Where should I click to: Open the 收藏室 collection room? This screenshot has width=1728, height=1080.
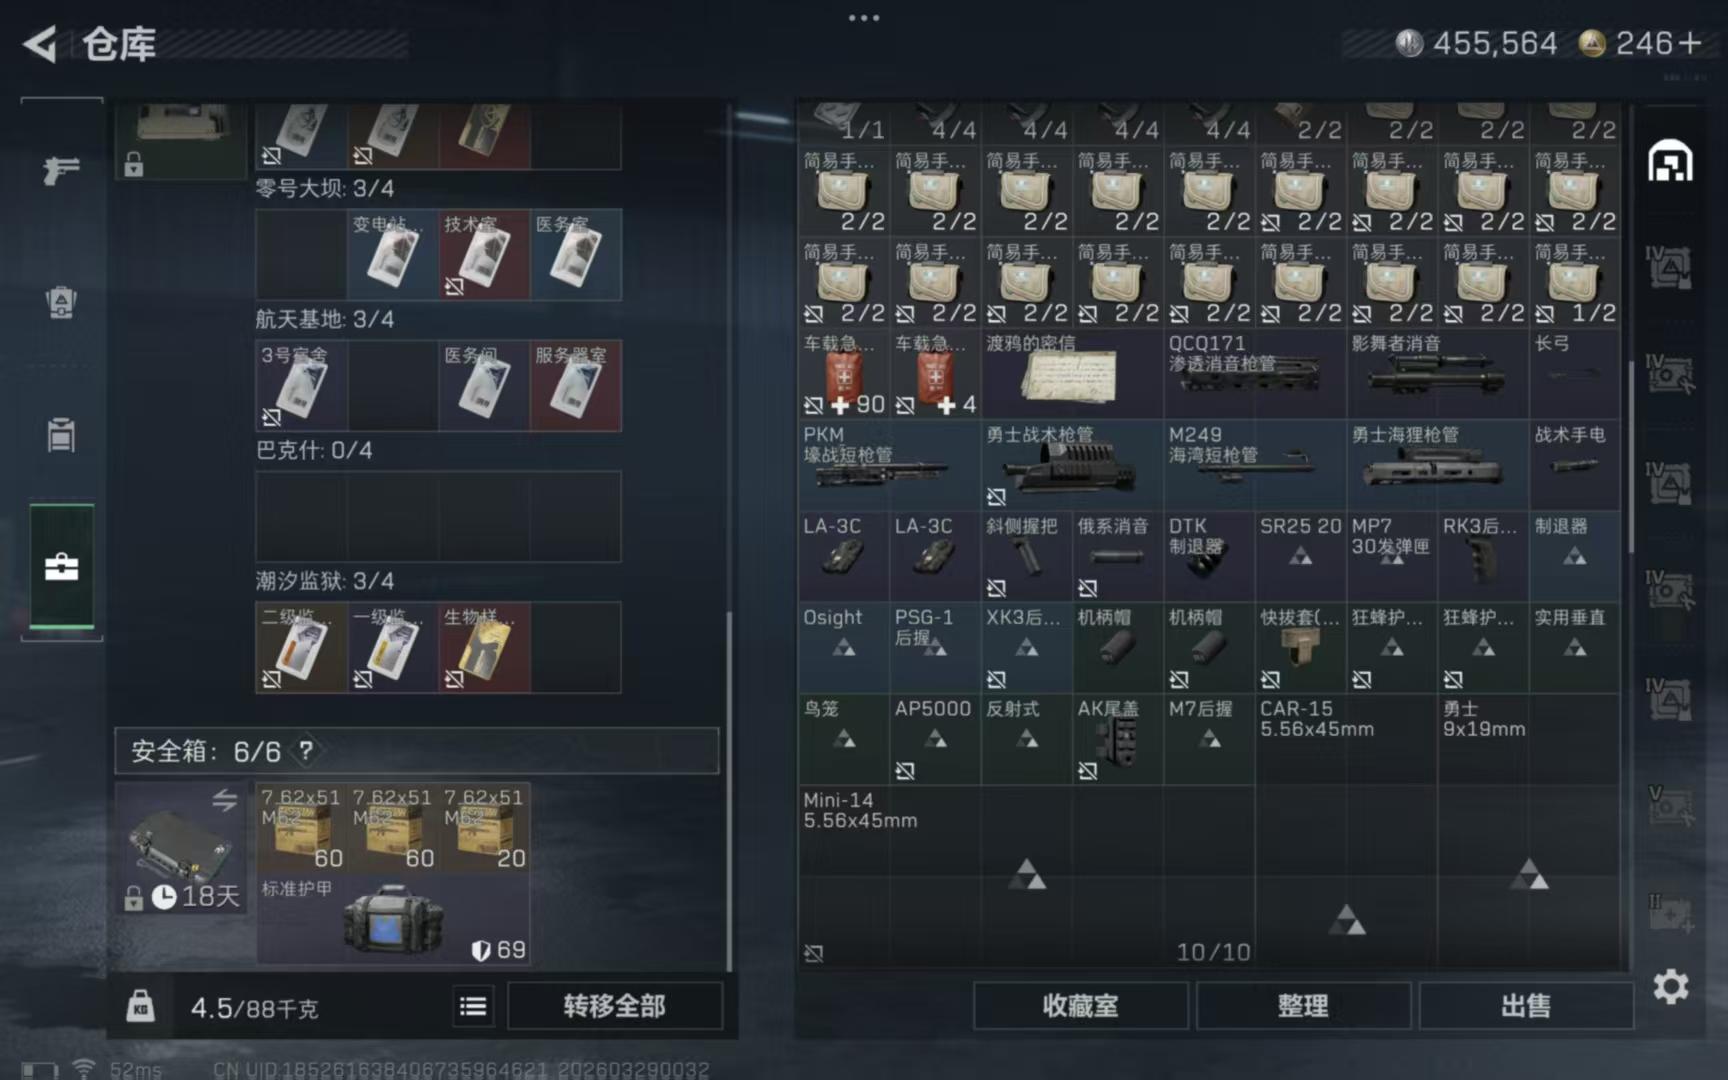tap(1080, 1005)
